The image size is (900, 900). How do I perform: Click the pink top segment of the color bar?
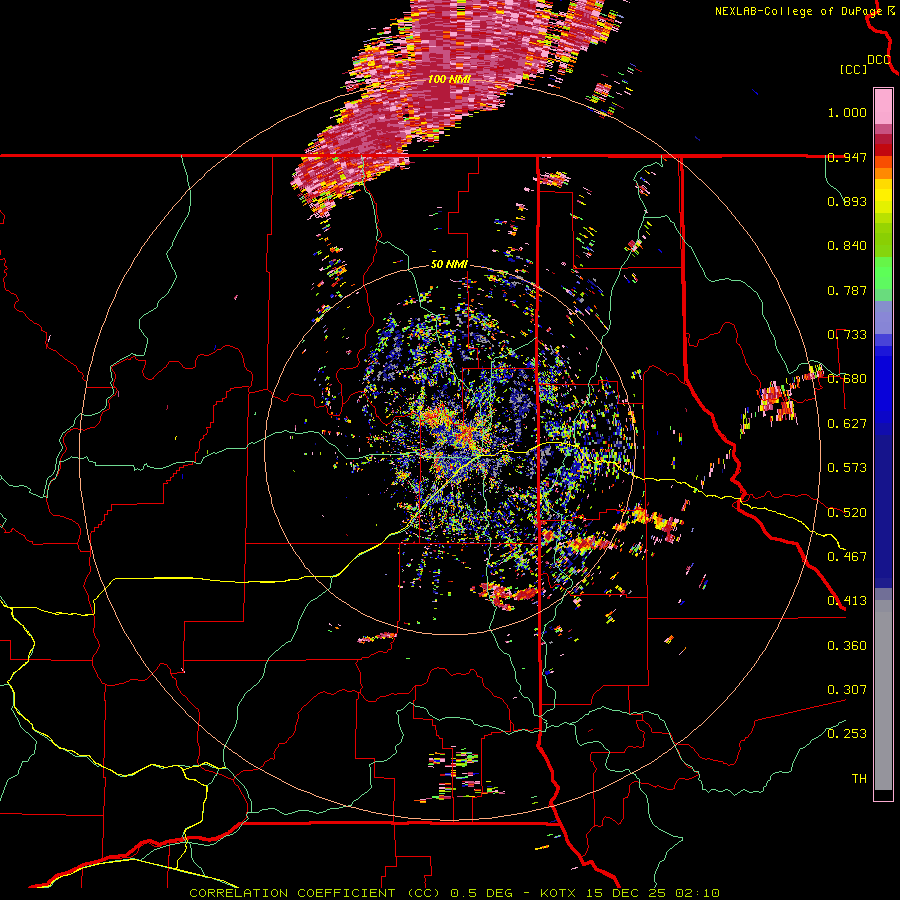coord(883,106)
